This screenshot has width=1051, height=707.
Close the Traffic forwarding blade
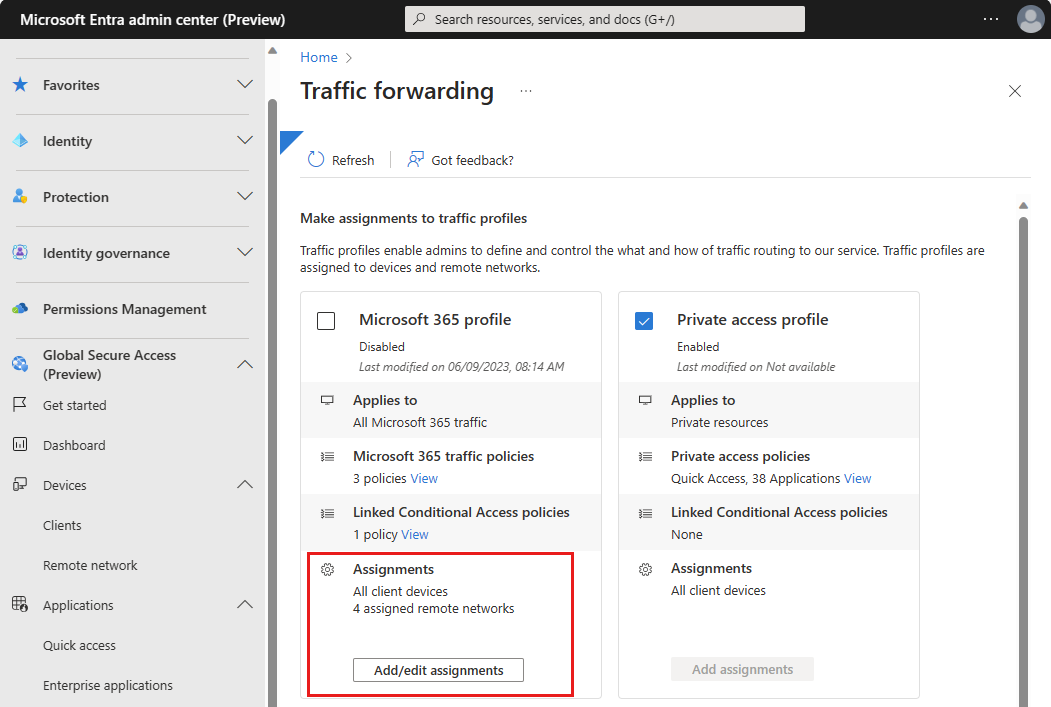pyautogui.click(x=1015, y=91)
